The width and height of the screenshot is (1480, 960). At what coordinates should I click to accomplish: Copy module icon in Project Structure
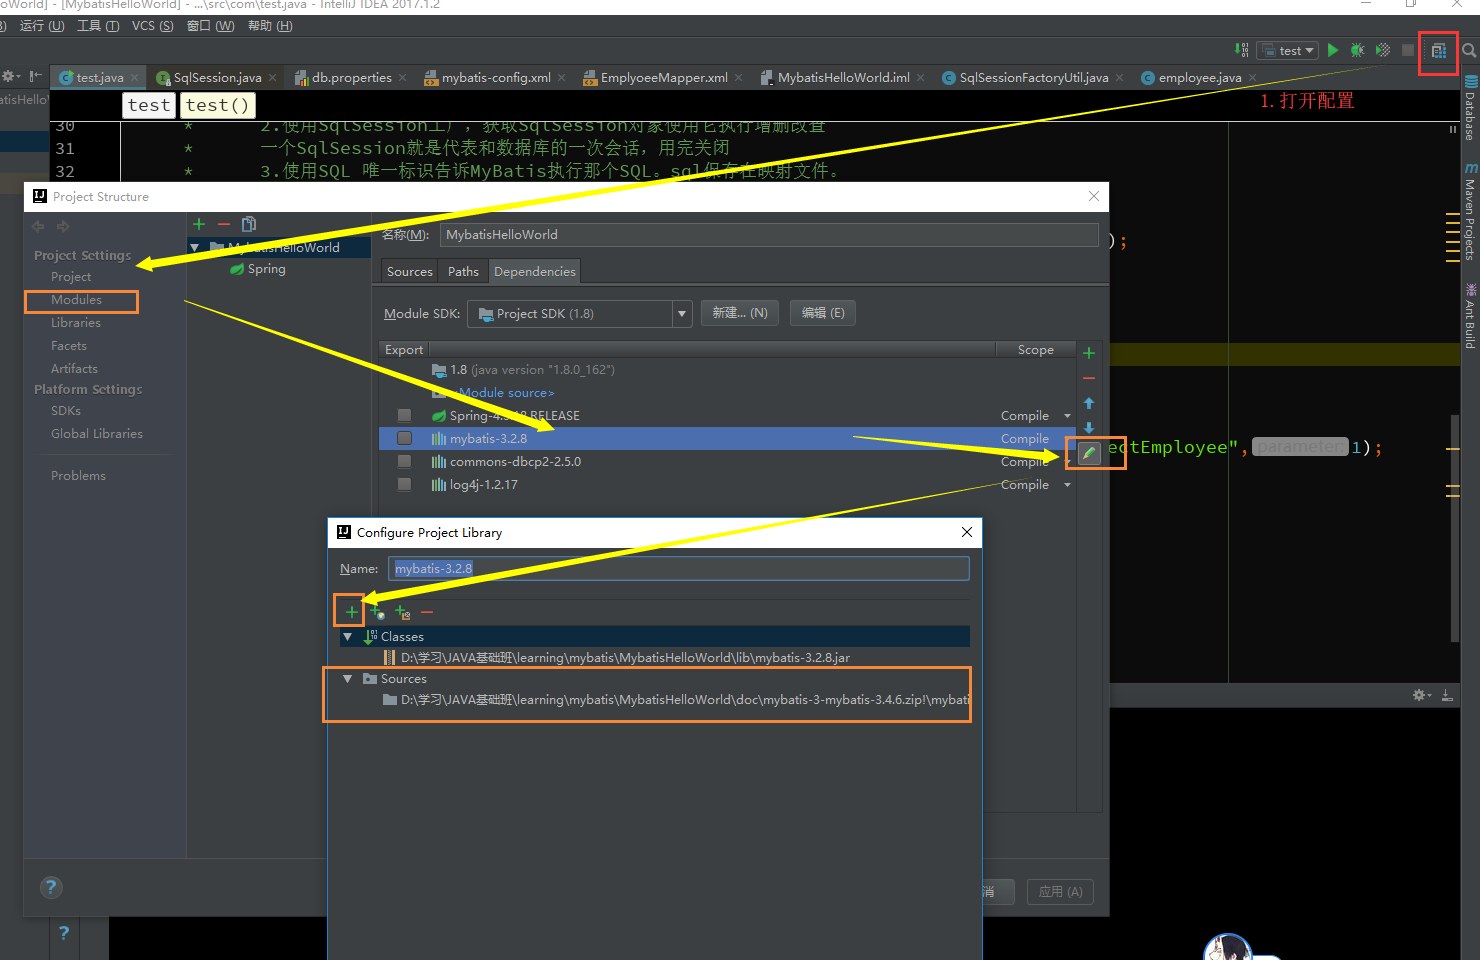click(x=249, y=224)
